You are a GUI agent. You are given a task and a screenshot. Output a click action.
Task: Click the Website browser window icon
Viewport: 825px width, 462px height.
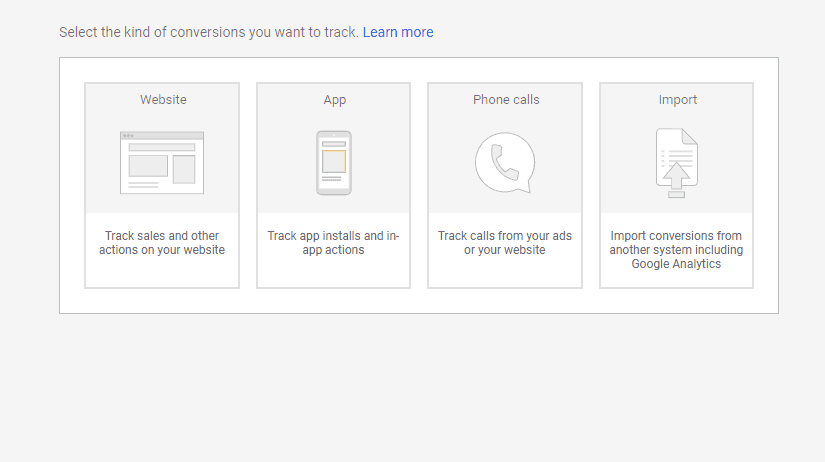click(x=162, y=162)
